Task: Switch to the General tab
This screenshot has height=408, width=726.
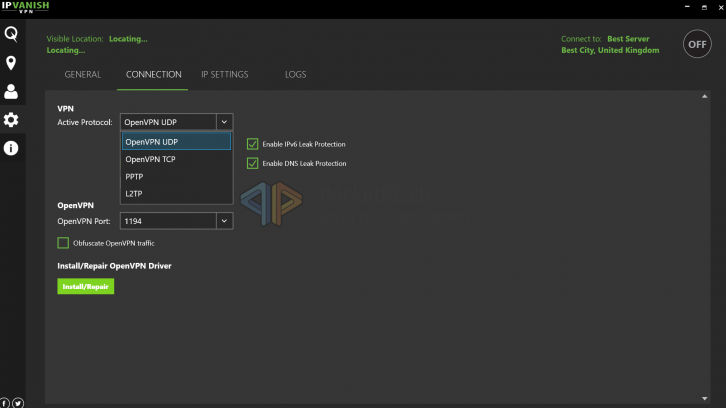Action: pos(83,75)
